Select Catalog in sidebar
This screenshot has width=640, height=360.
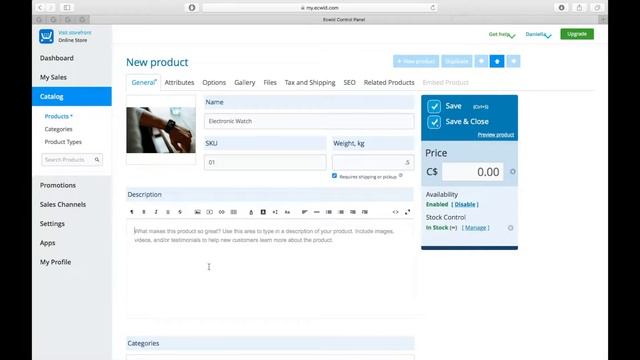tap(72, 96)
